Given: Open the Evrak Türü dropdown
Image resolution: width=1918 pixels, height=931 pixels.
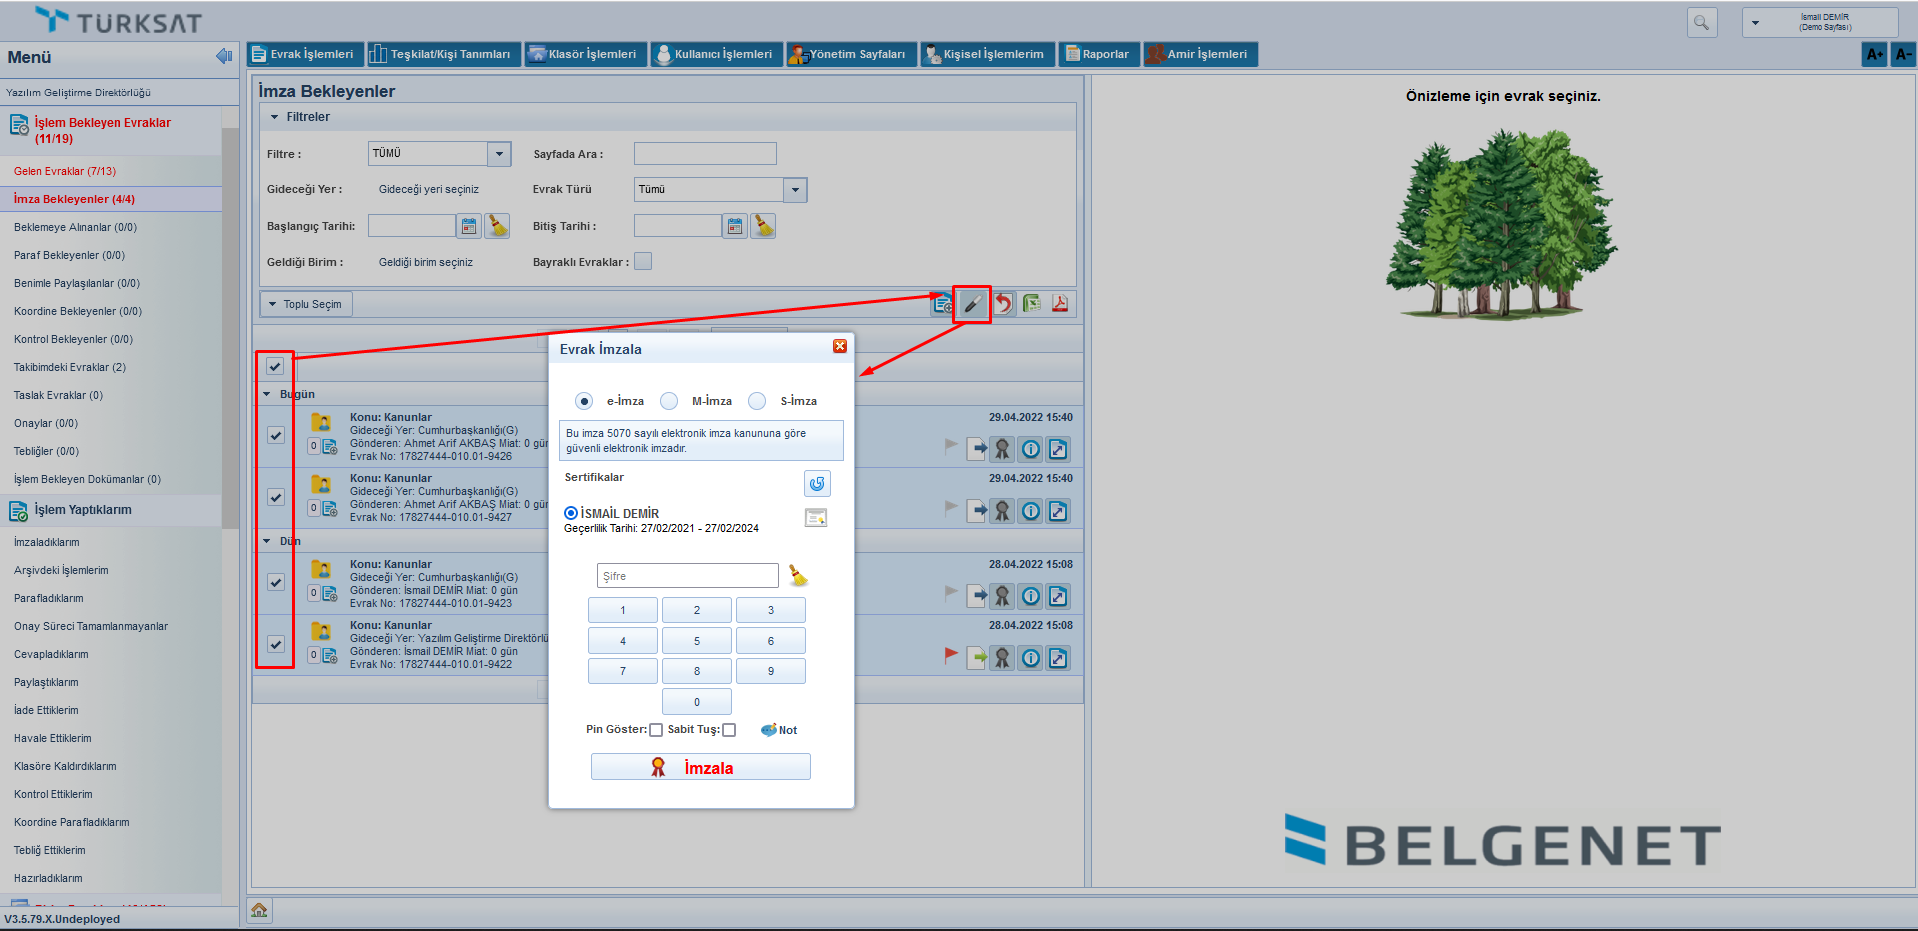Looking at the screenshot, I should (x=795, y=190).
